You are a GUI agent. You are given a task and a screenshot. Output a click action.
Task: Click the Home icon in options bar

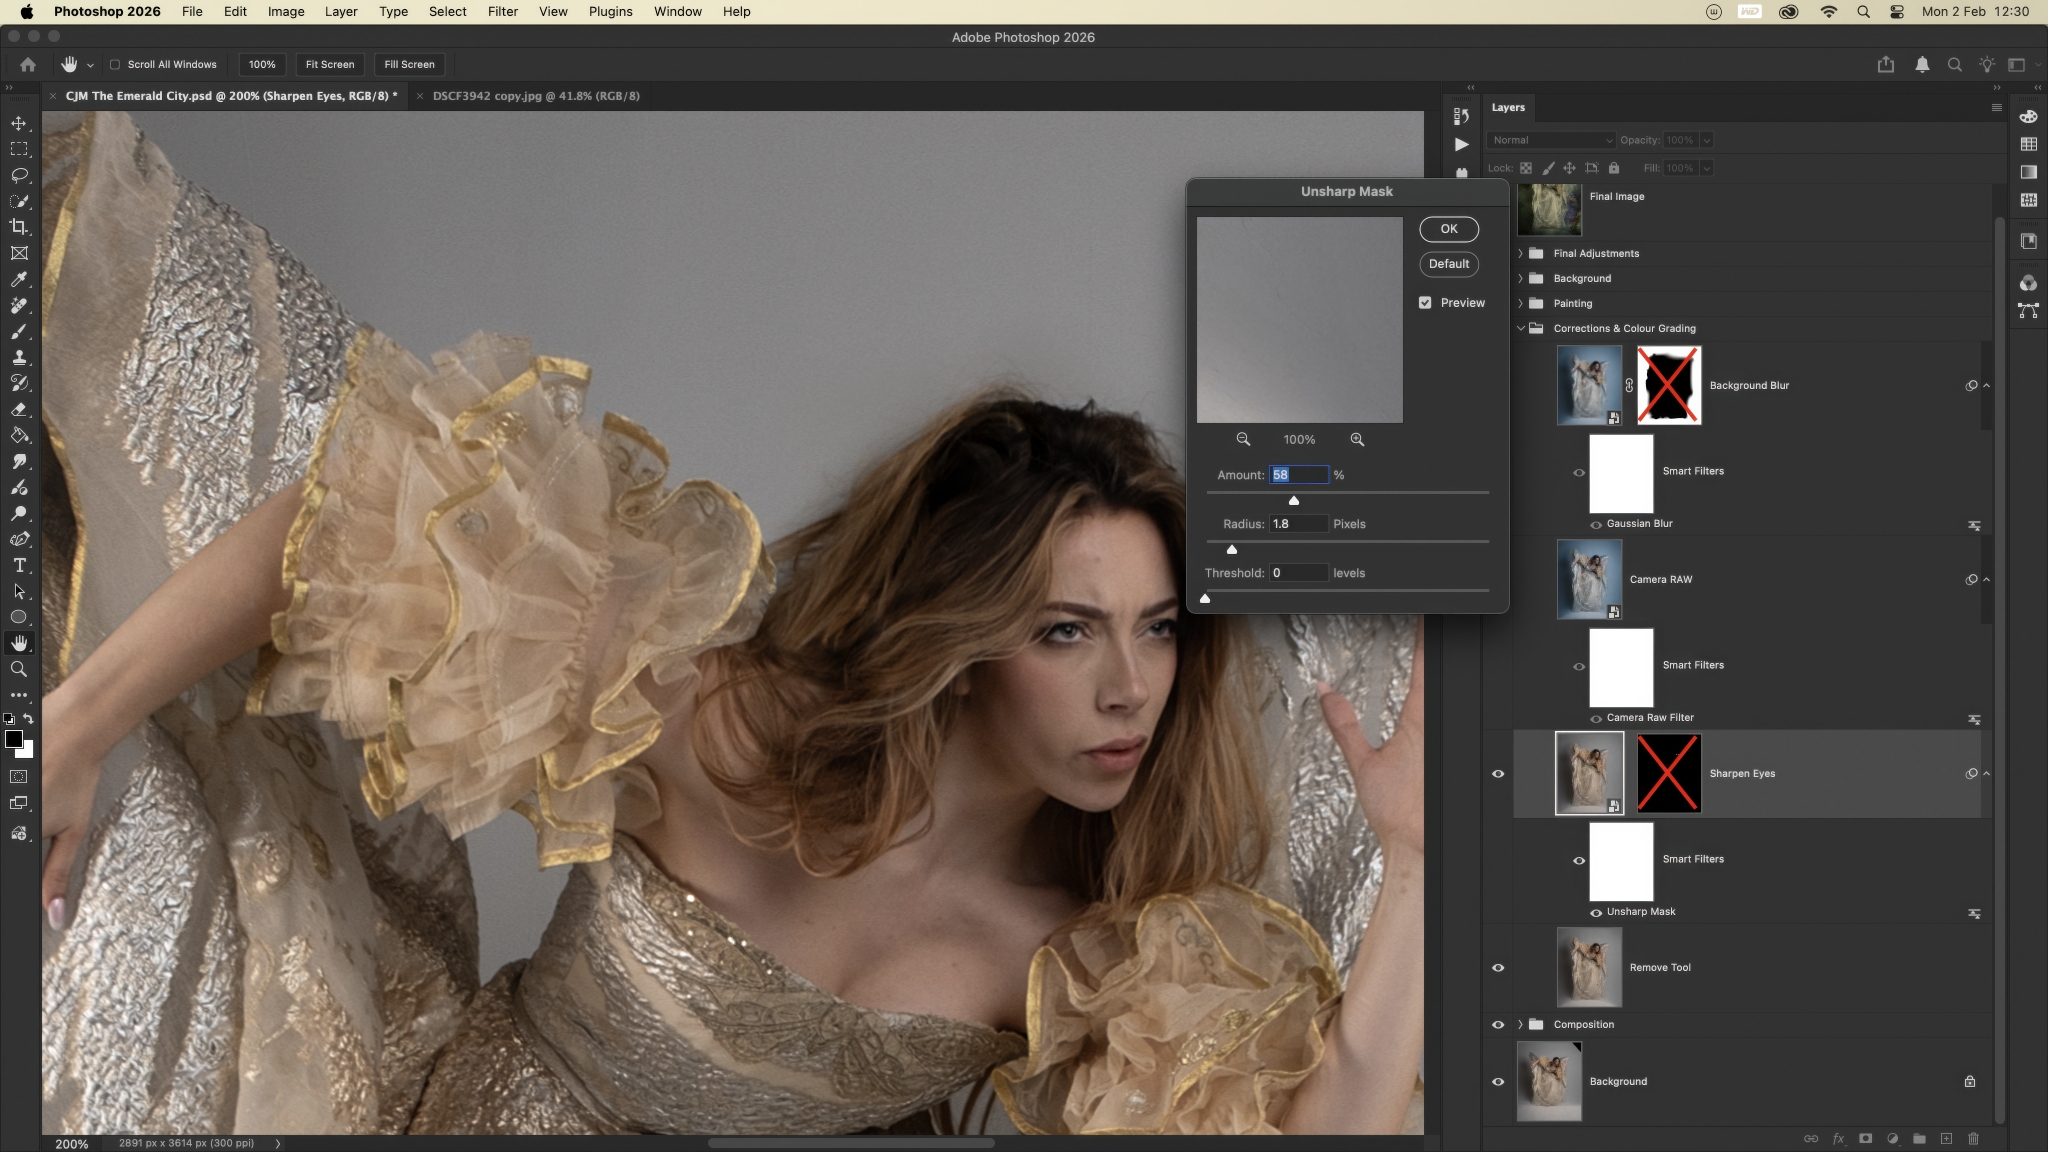pos(28,64)
